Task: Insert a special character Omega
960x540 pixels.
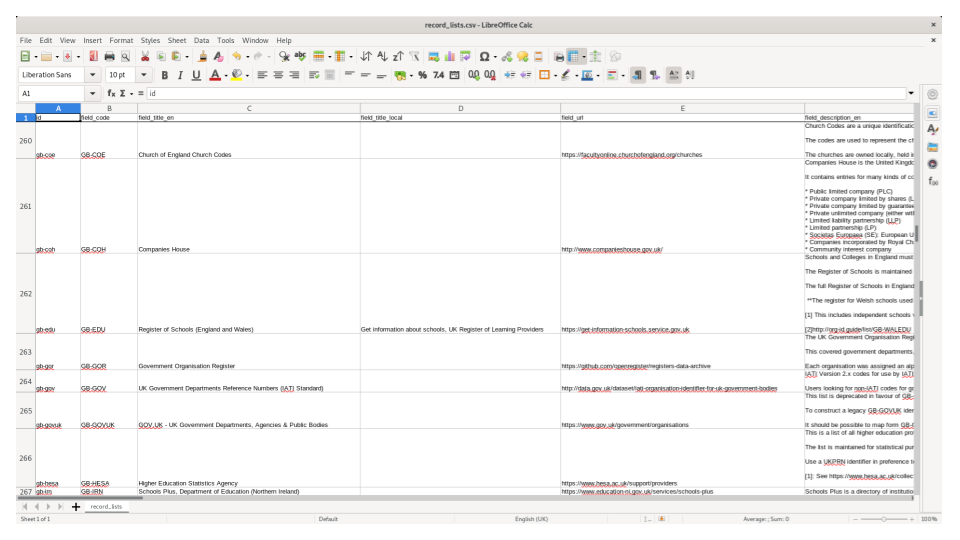Action: coord(484,56)
